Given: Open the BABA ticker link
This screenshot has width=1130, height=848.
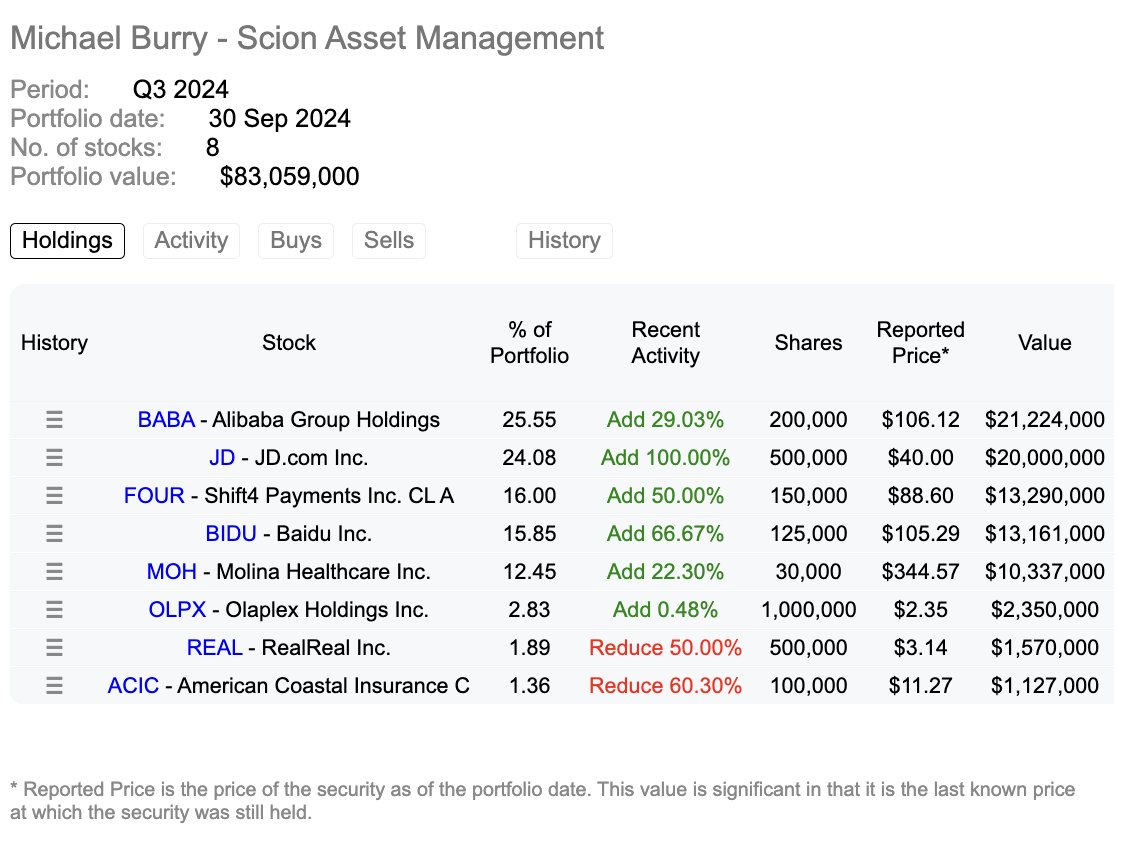Looking at the screenshot, I should click(x=166, y=419).
